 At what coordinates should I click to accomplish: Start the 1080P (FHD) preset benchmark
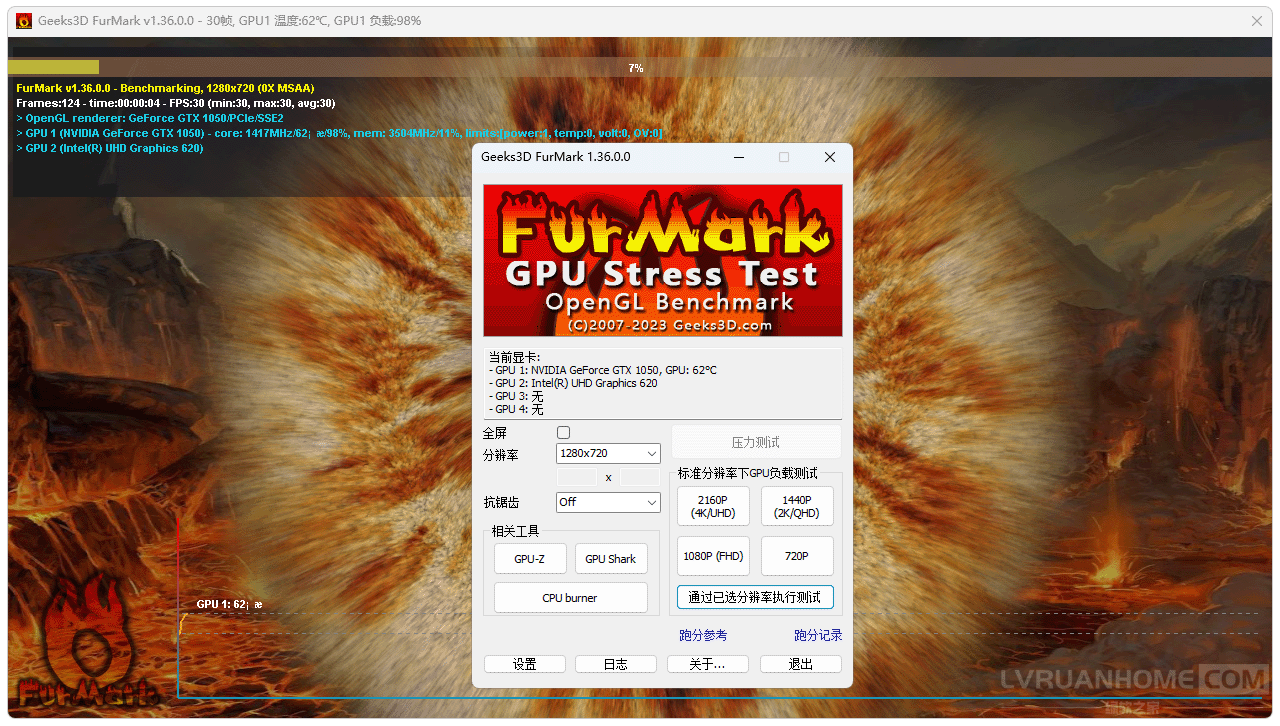click(713, 556)
